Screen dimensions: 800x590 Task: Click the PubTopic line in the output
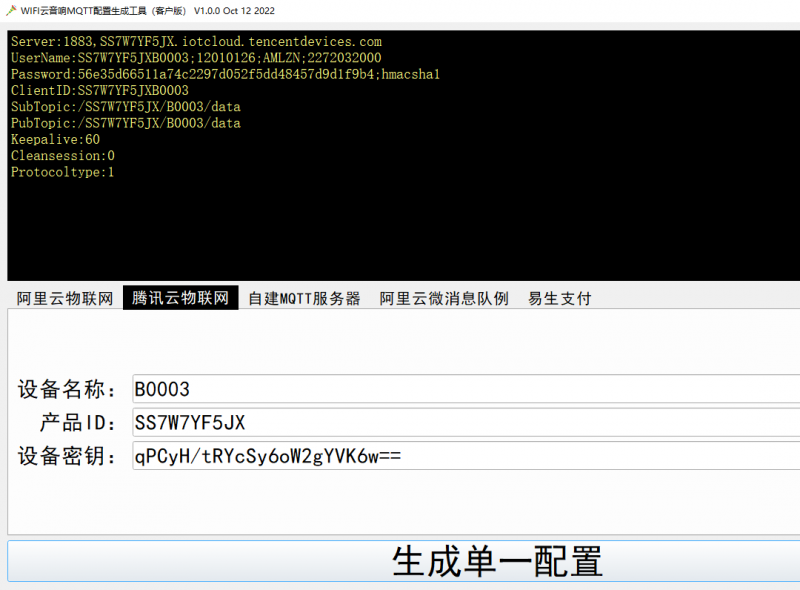[126, 123]
